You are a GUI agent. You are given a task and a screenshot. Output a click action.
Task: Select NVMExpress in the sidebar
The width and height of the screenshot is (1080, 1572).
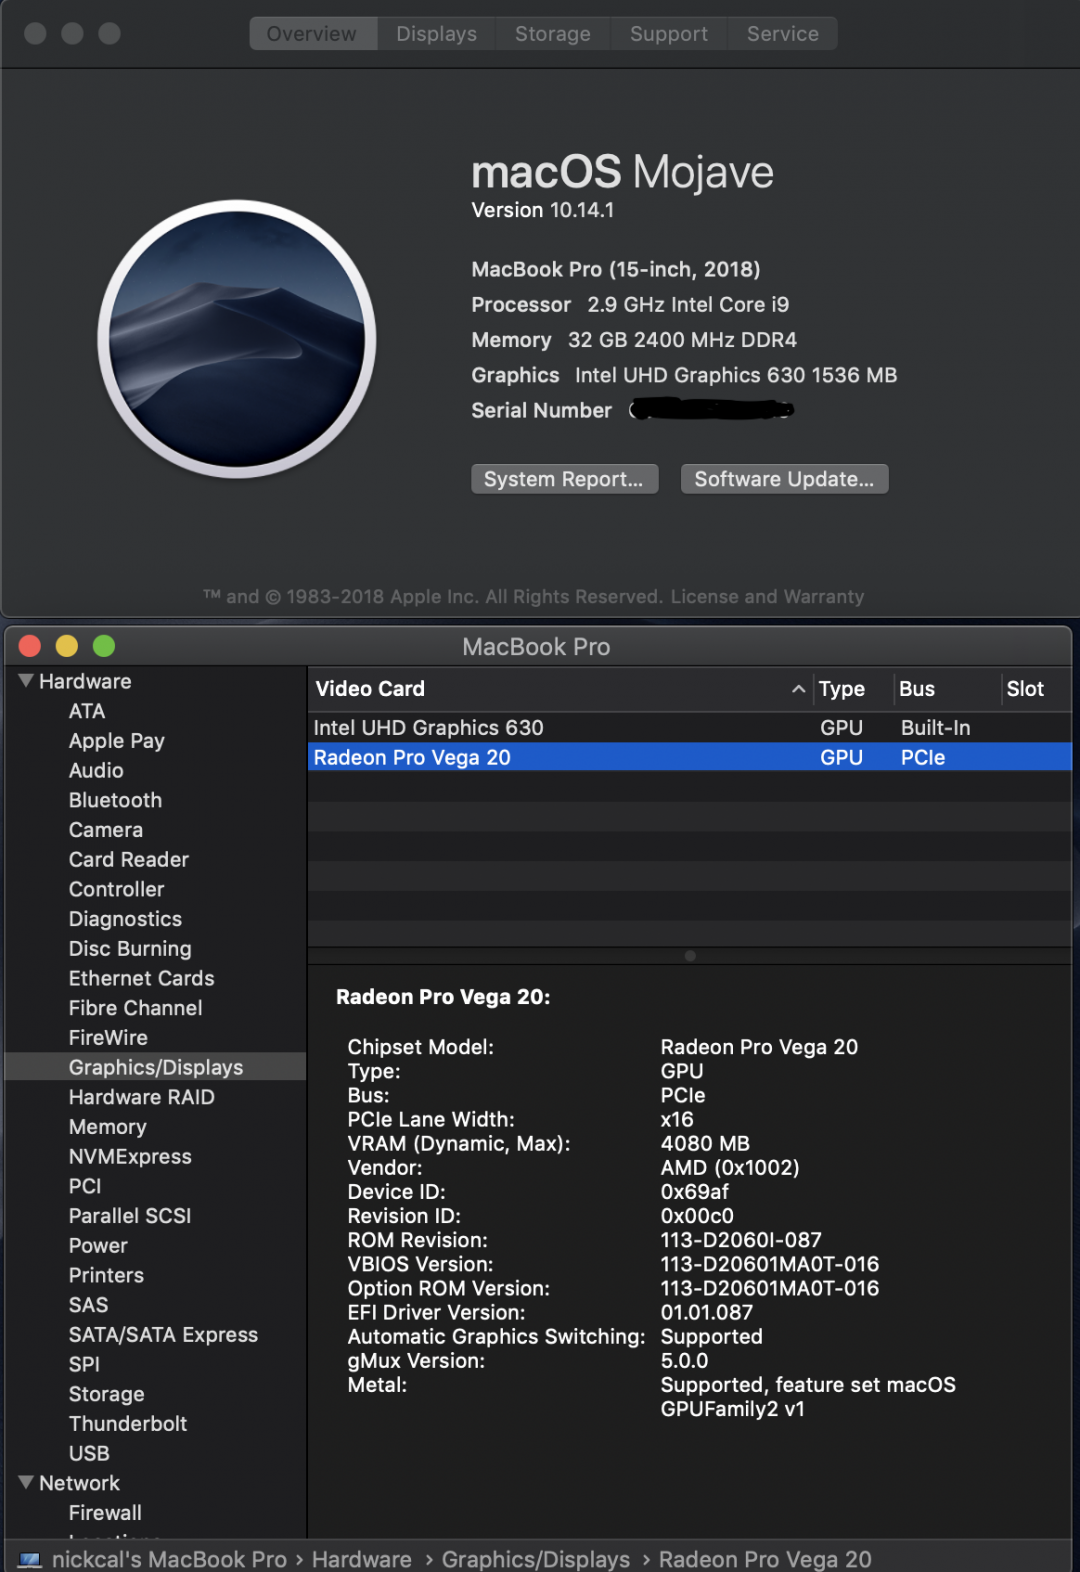(130, 1156)
